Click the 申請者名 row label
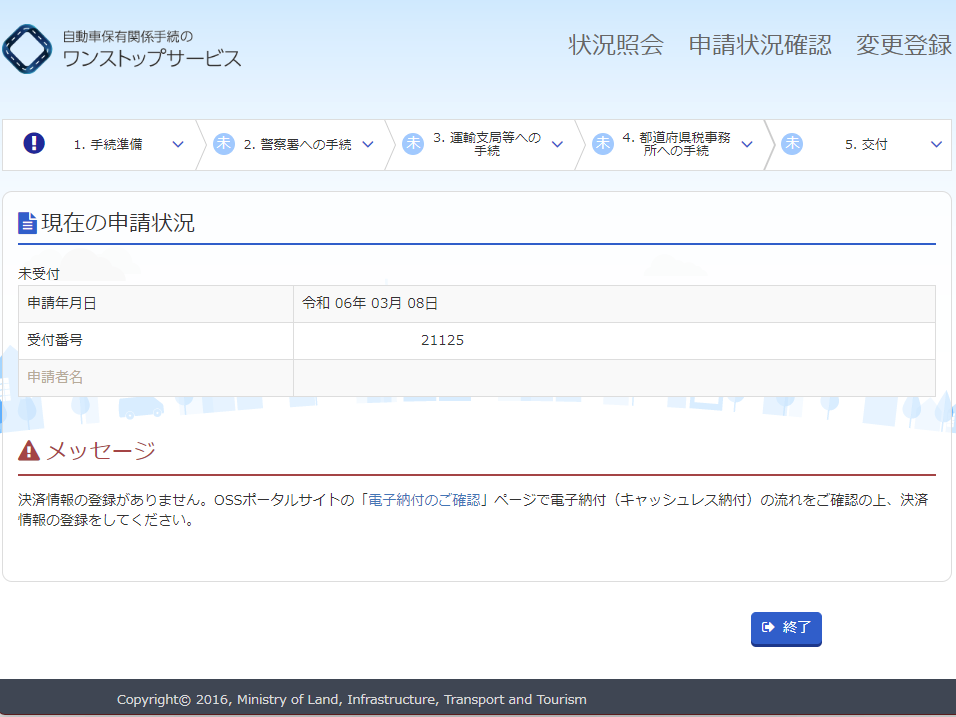 pyautogui.click(x=55, y=377)
